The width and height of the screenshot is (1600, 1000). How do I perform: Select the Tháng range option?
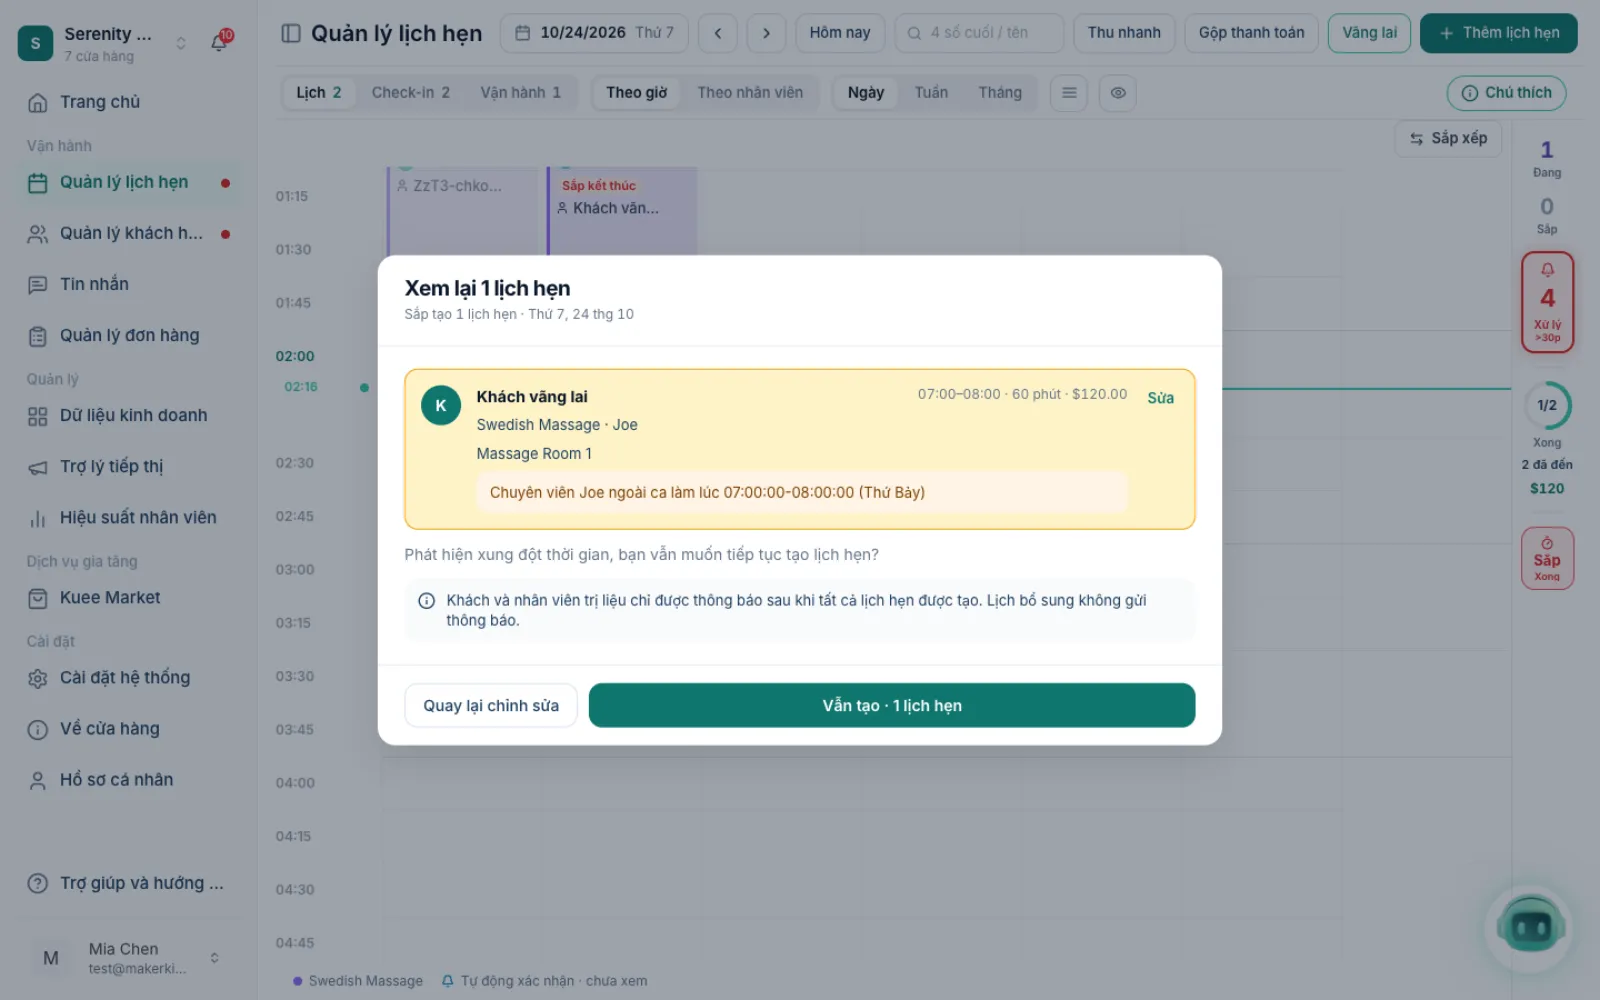(x=1000, y=93)
